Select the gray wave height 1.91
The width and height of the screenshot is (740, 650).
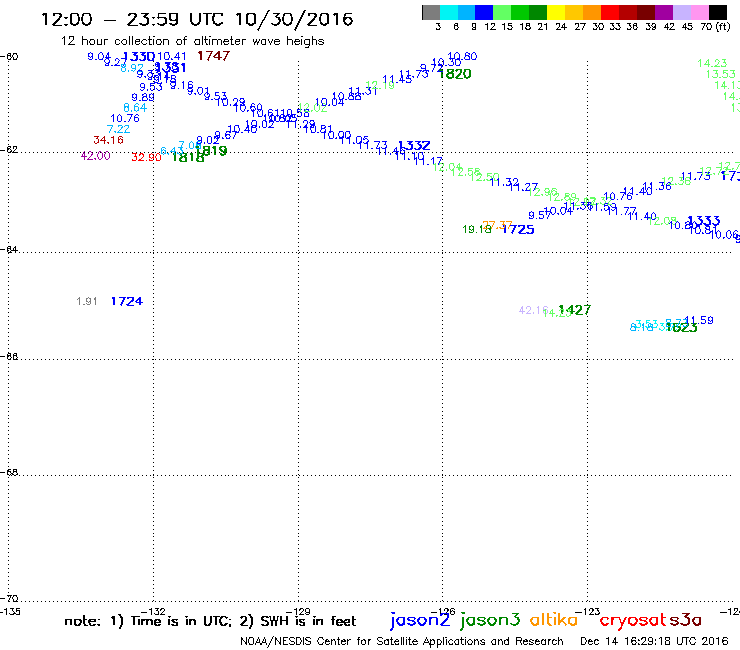tap(87, 301)
